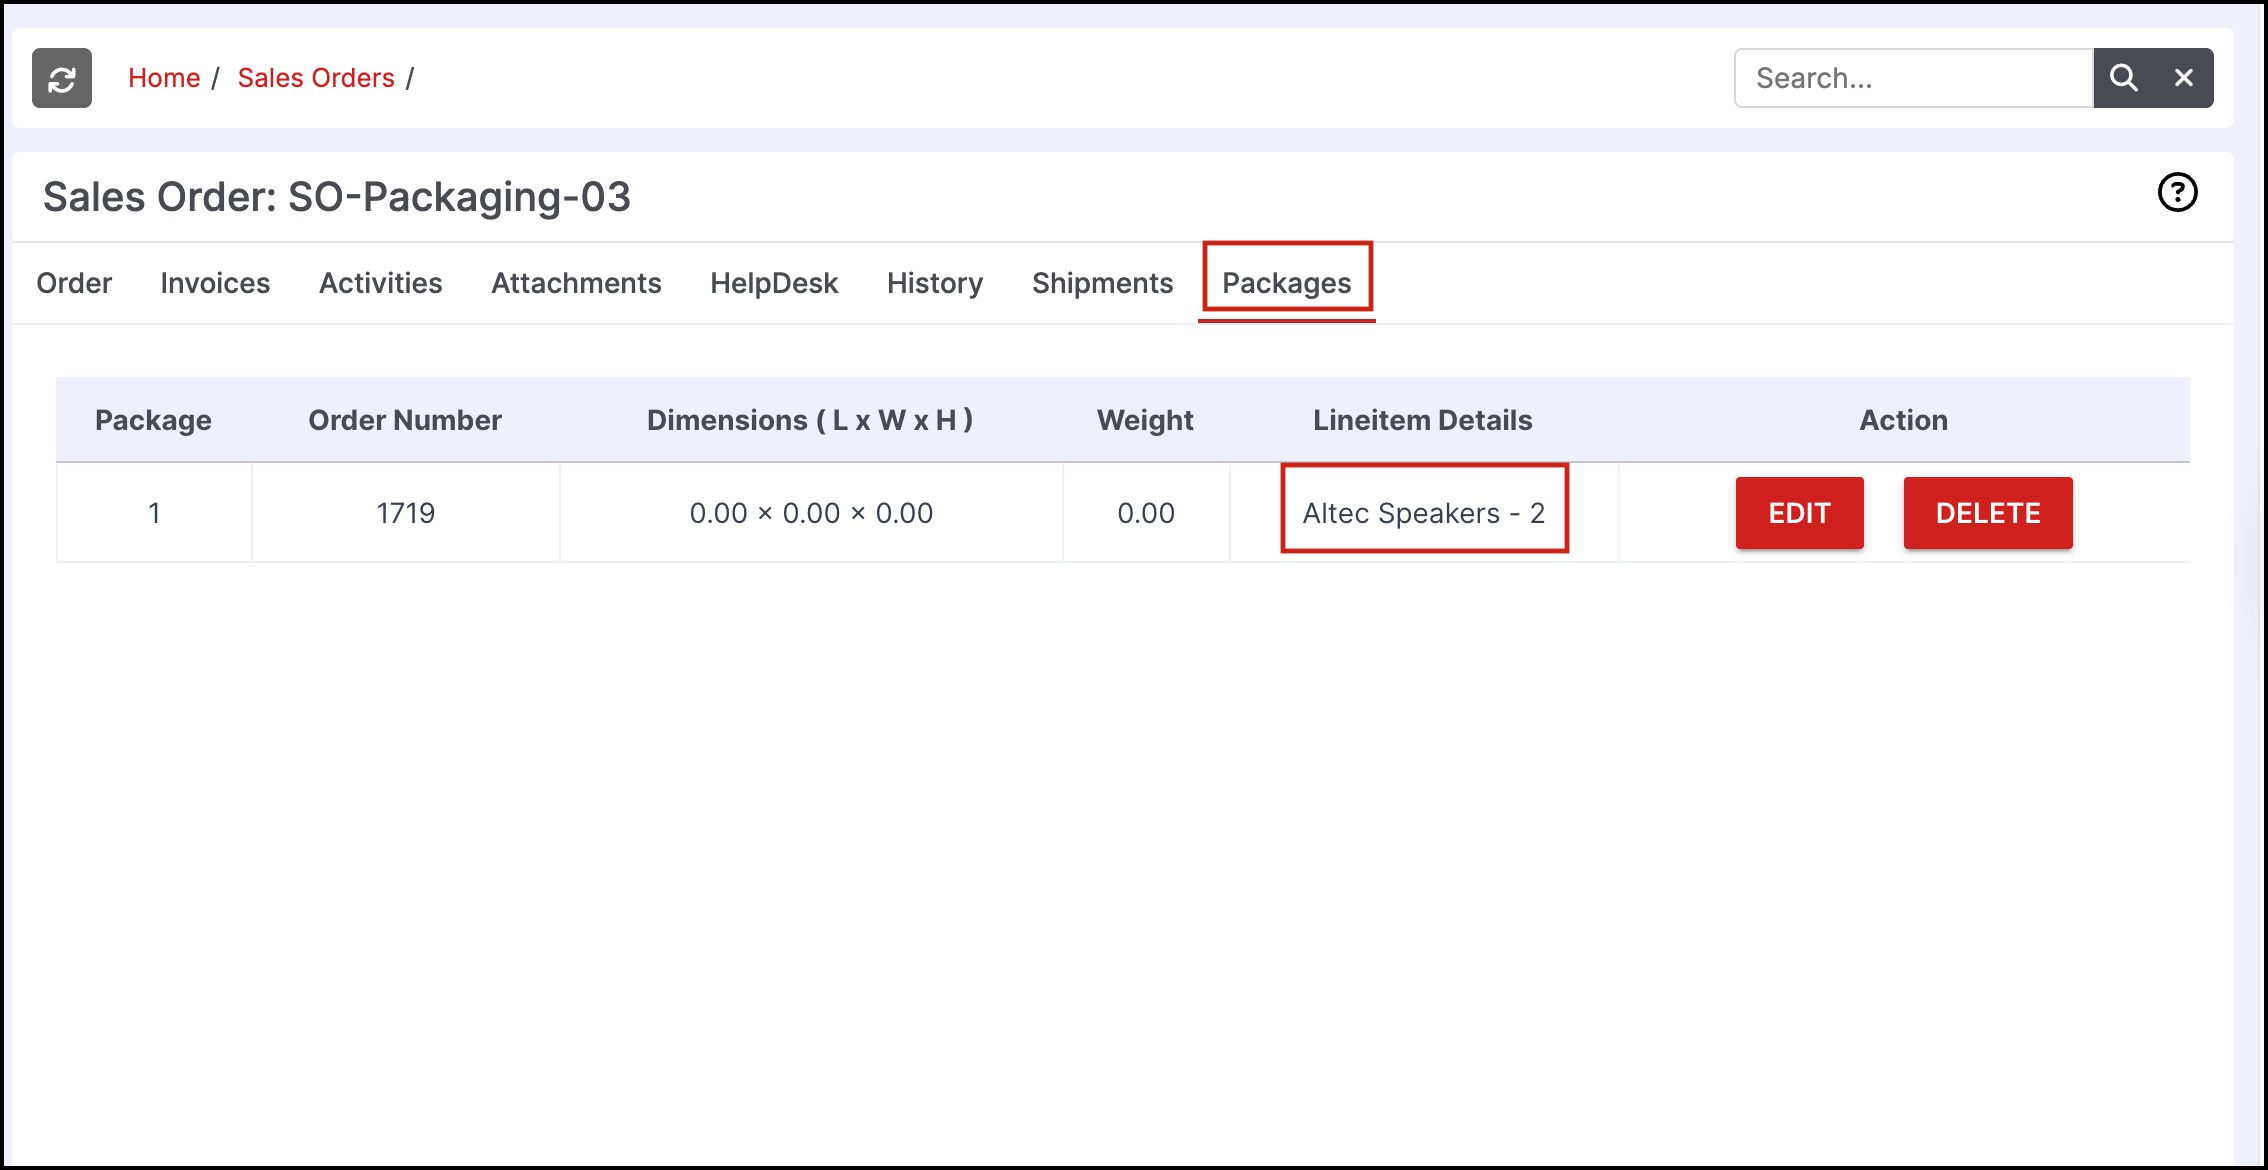Open Sales Orders breadcrumb link
The width and height of the screenshot is (2268, 1170).
(316, 78)
